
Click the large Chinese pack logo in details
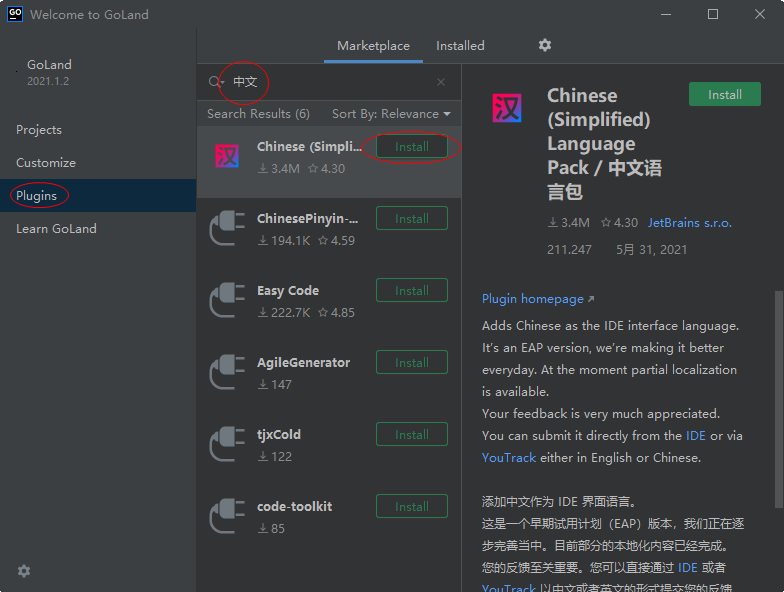507,108
